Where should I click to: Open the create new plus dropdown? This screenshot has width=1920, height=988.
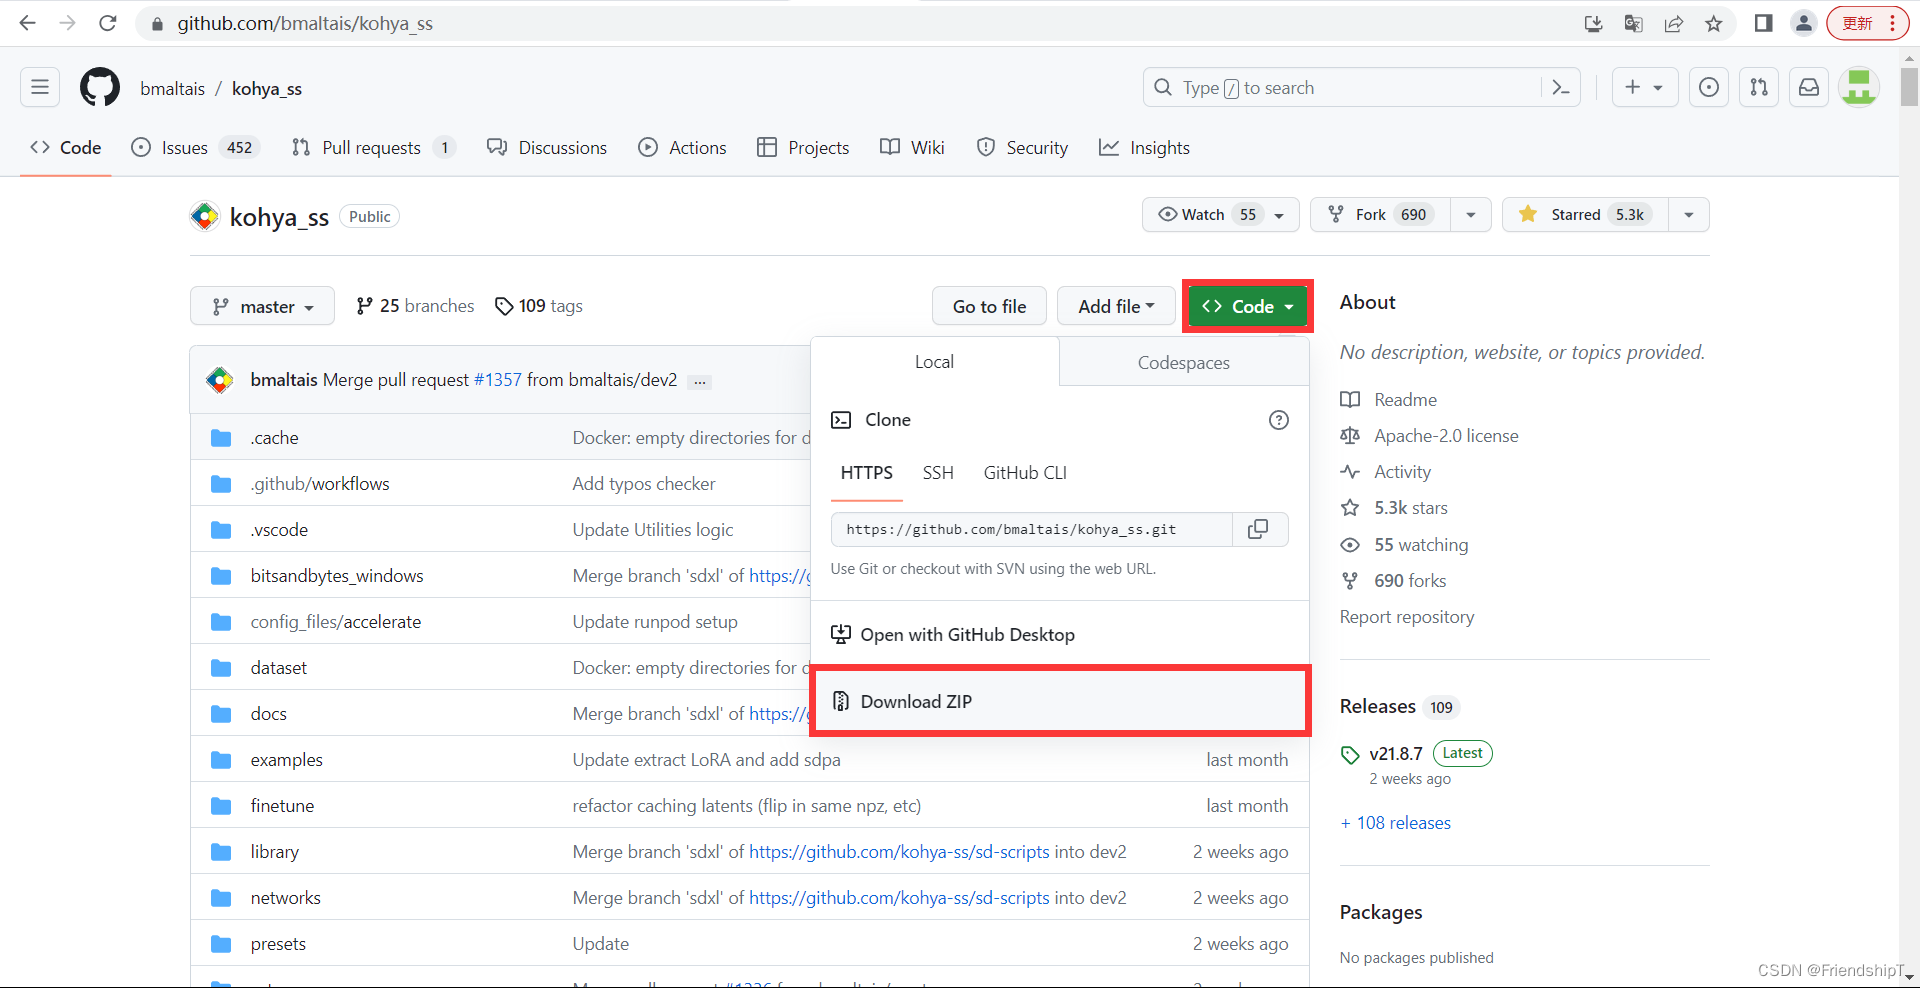pos(1644,88)
